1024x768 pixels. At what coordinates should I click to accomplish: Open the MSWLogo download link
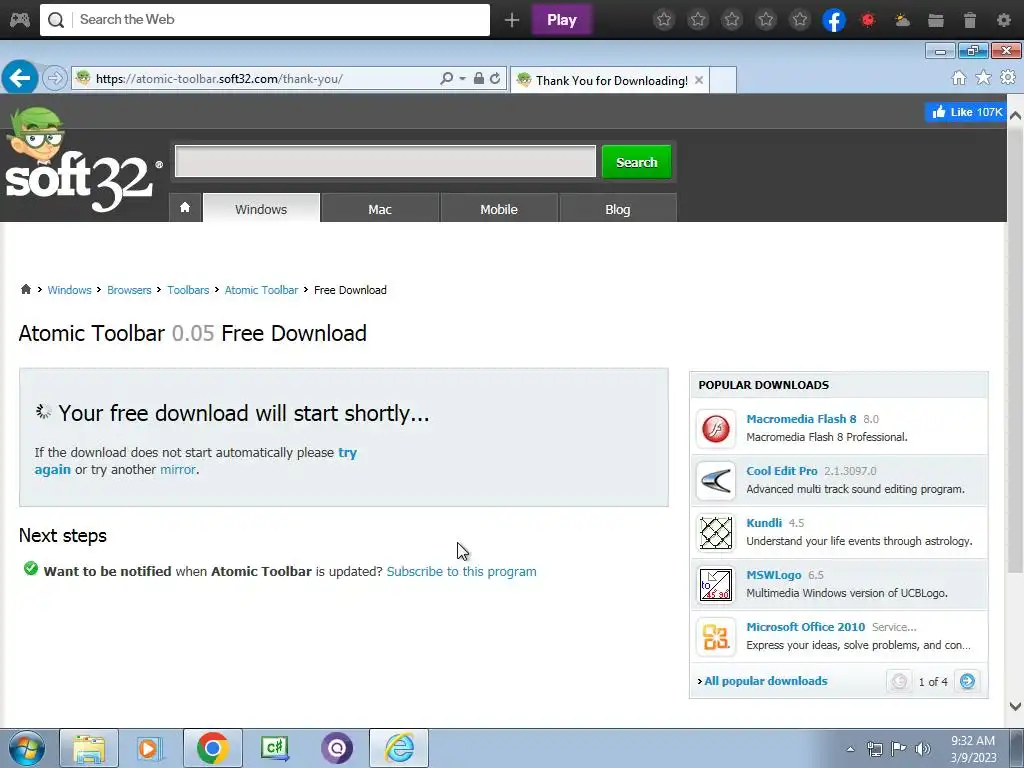[774, 575]
